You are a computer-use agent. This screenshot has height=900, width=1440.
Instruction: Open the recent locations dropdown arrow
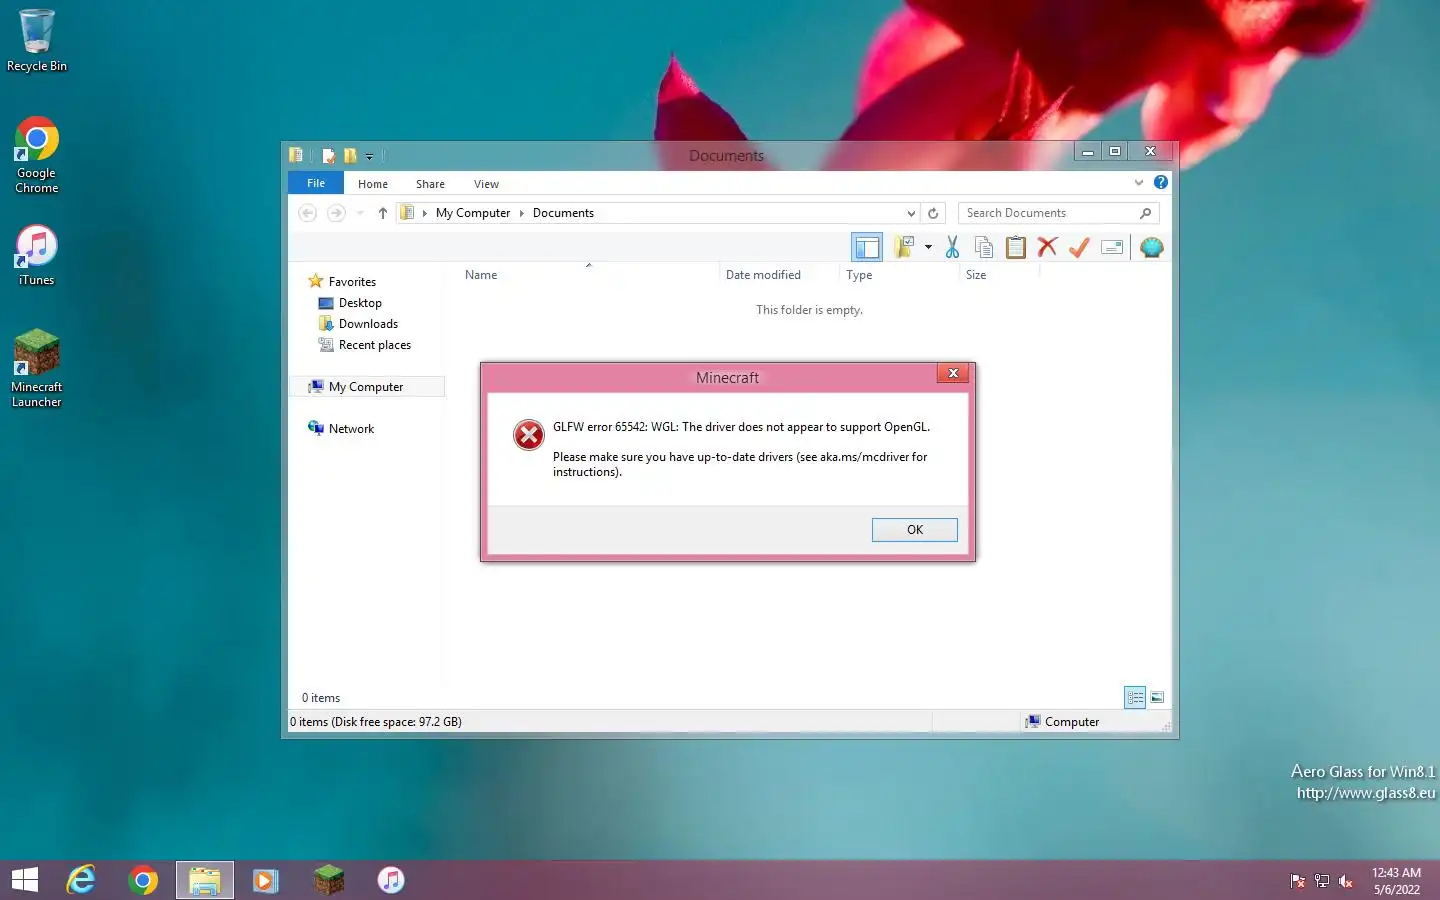[x=360, y=213]
